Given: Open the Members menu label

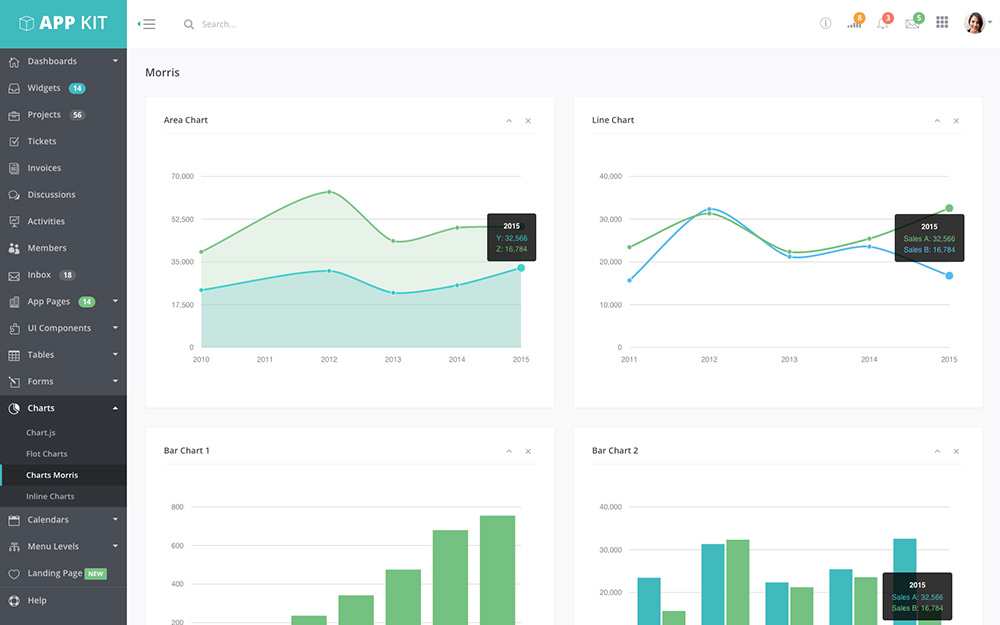Looking at the screenshot, I should (x=47, y=249).
